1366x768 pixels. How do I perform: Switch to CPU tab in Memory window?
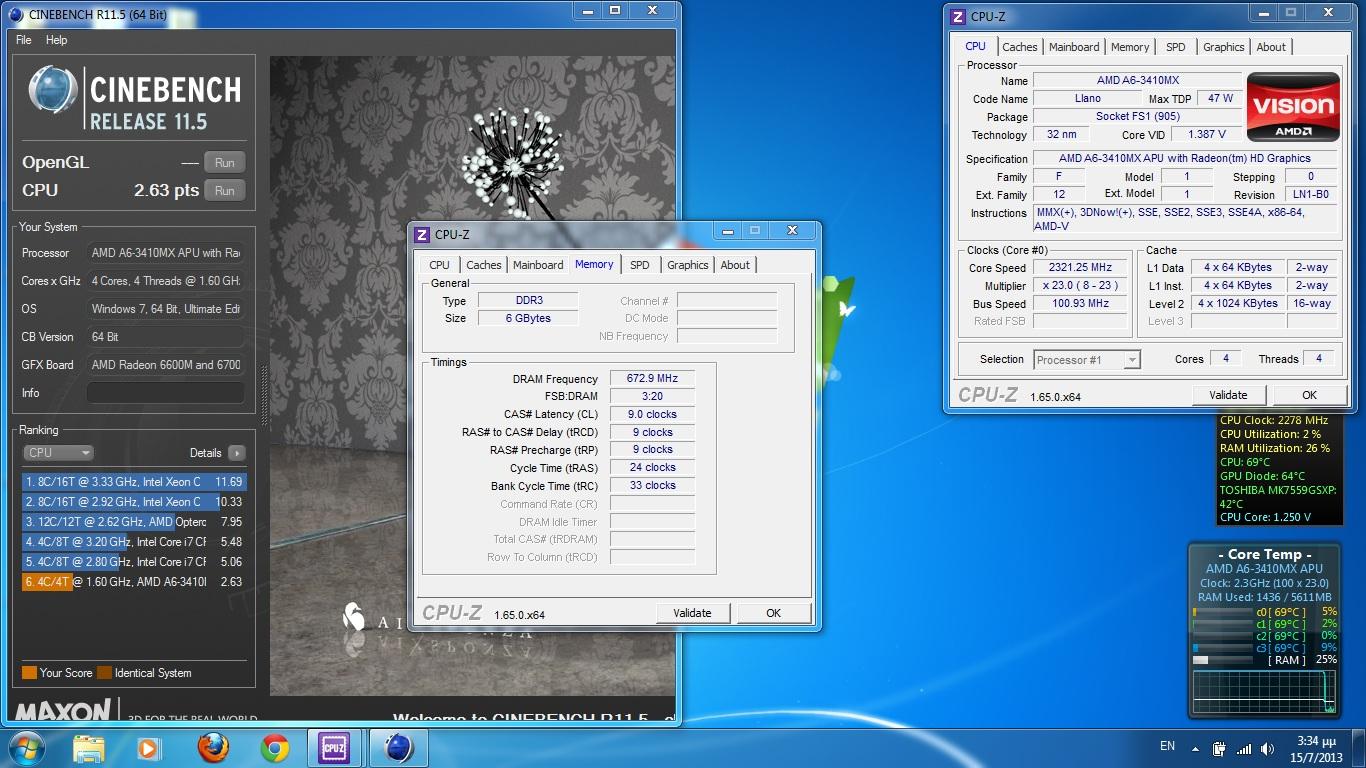click(x=440, y=265)
